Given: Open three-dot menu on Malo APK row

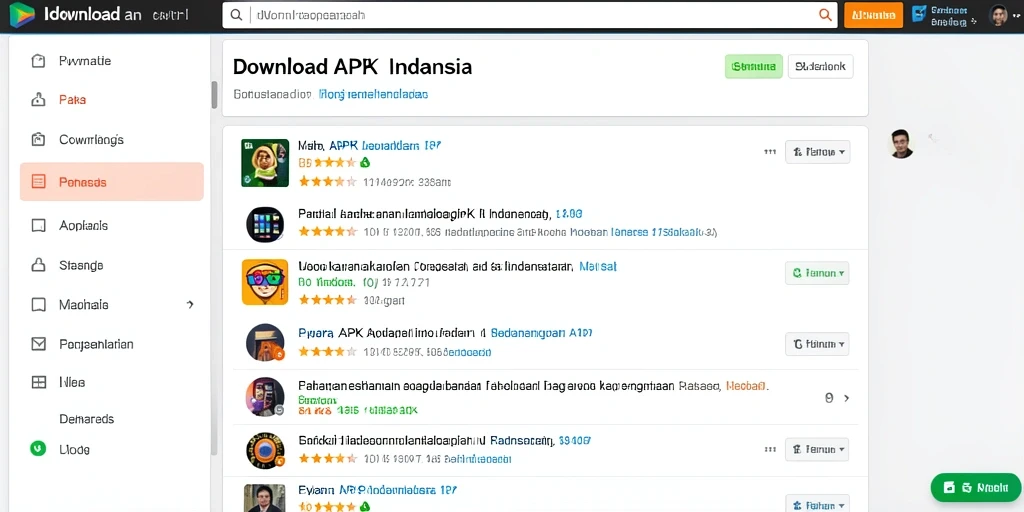Looking at the screenshot, I should [770, 152].
